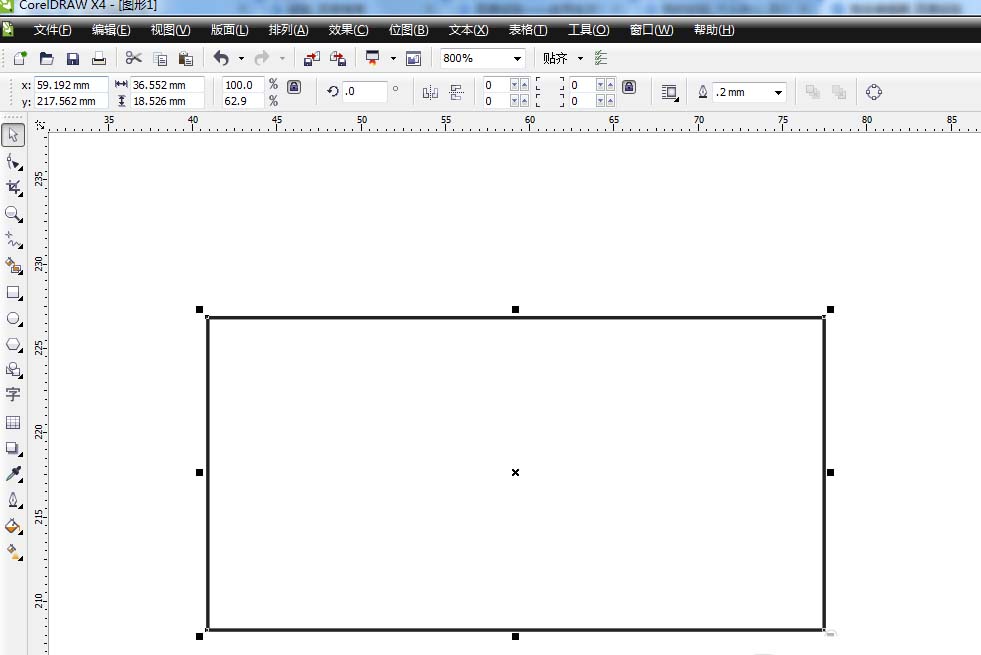The width and height of the screenshot is (981, 655).
Task: Print the document
Action: [x=99, y=58]
